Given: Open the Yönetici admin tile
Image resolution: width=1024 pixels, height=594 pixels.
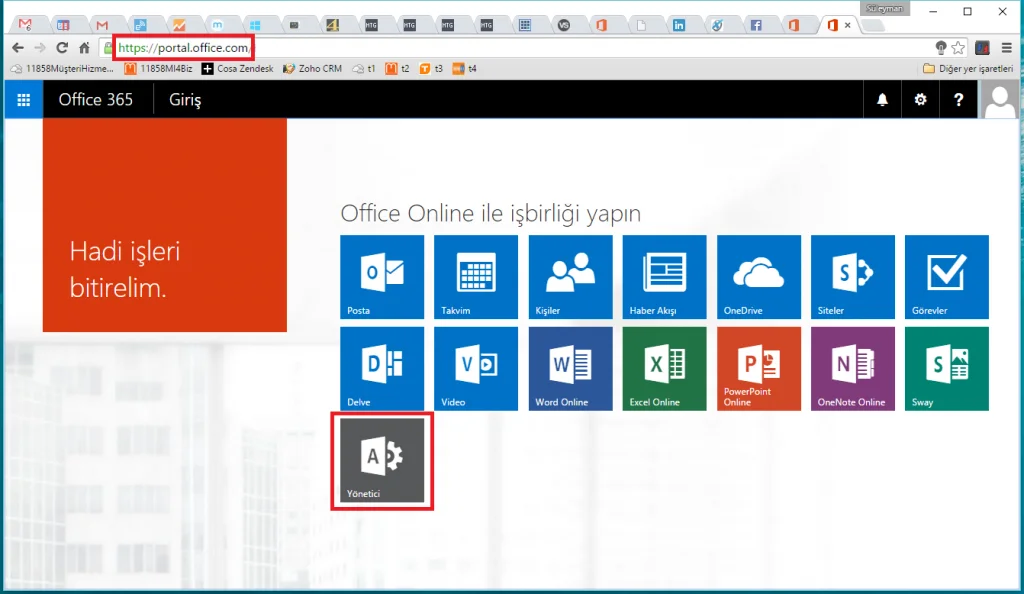Looking at the screenshot, I should click(382, 461).
